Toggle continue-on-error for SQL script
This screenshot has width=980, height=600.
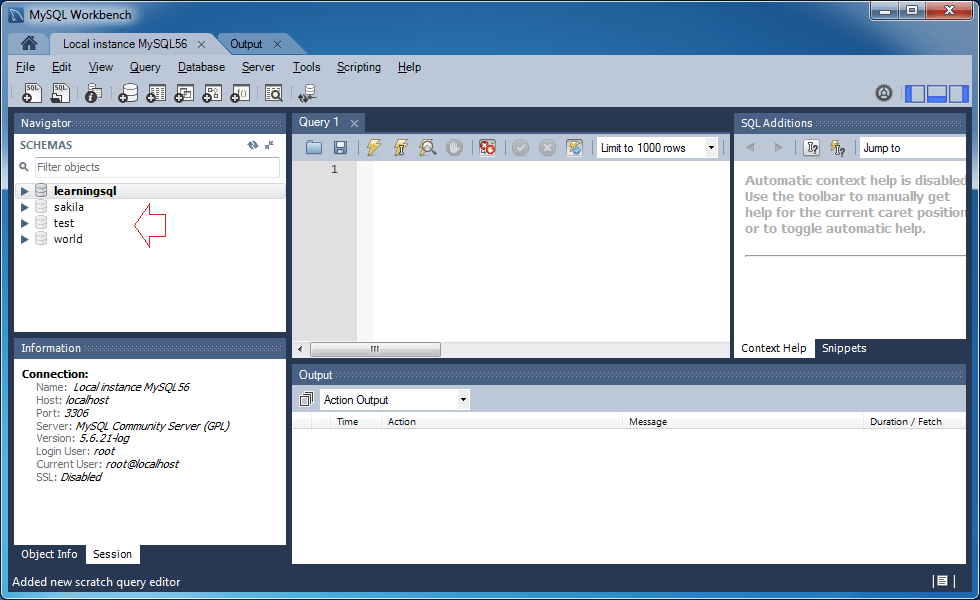[488, 148]
